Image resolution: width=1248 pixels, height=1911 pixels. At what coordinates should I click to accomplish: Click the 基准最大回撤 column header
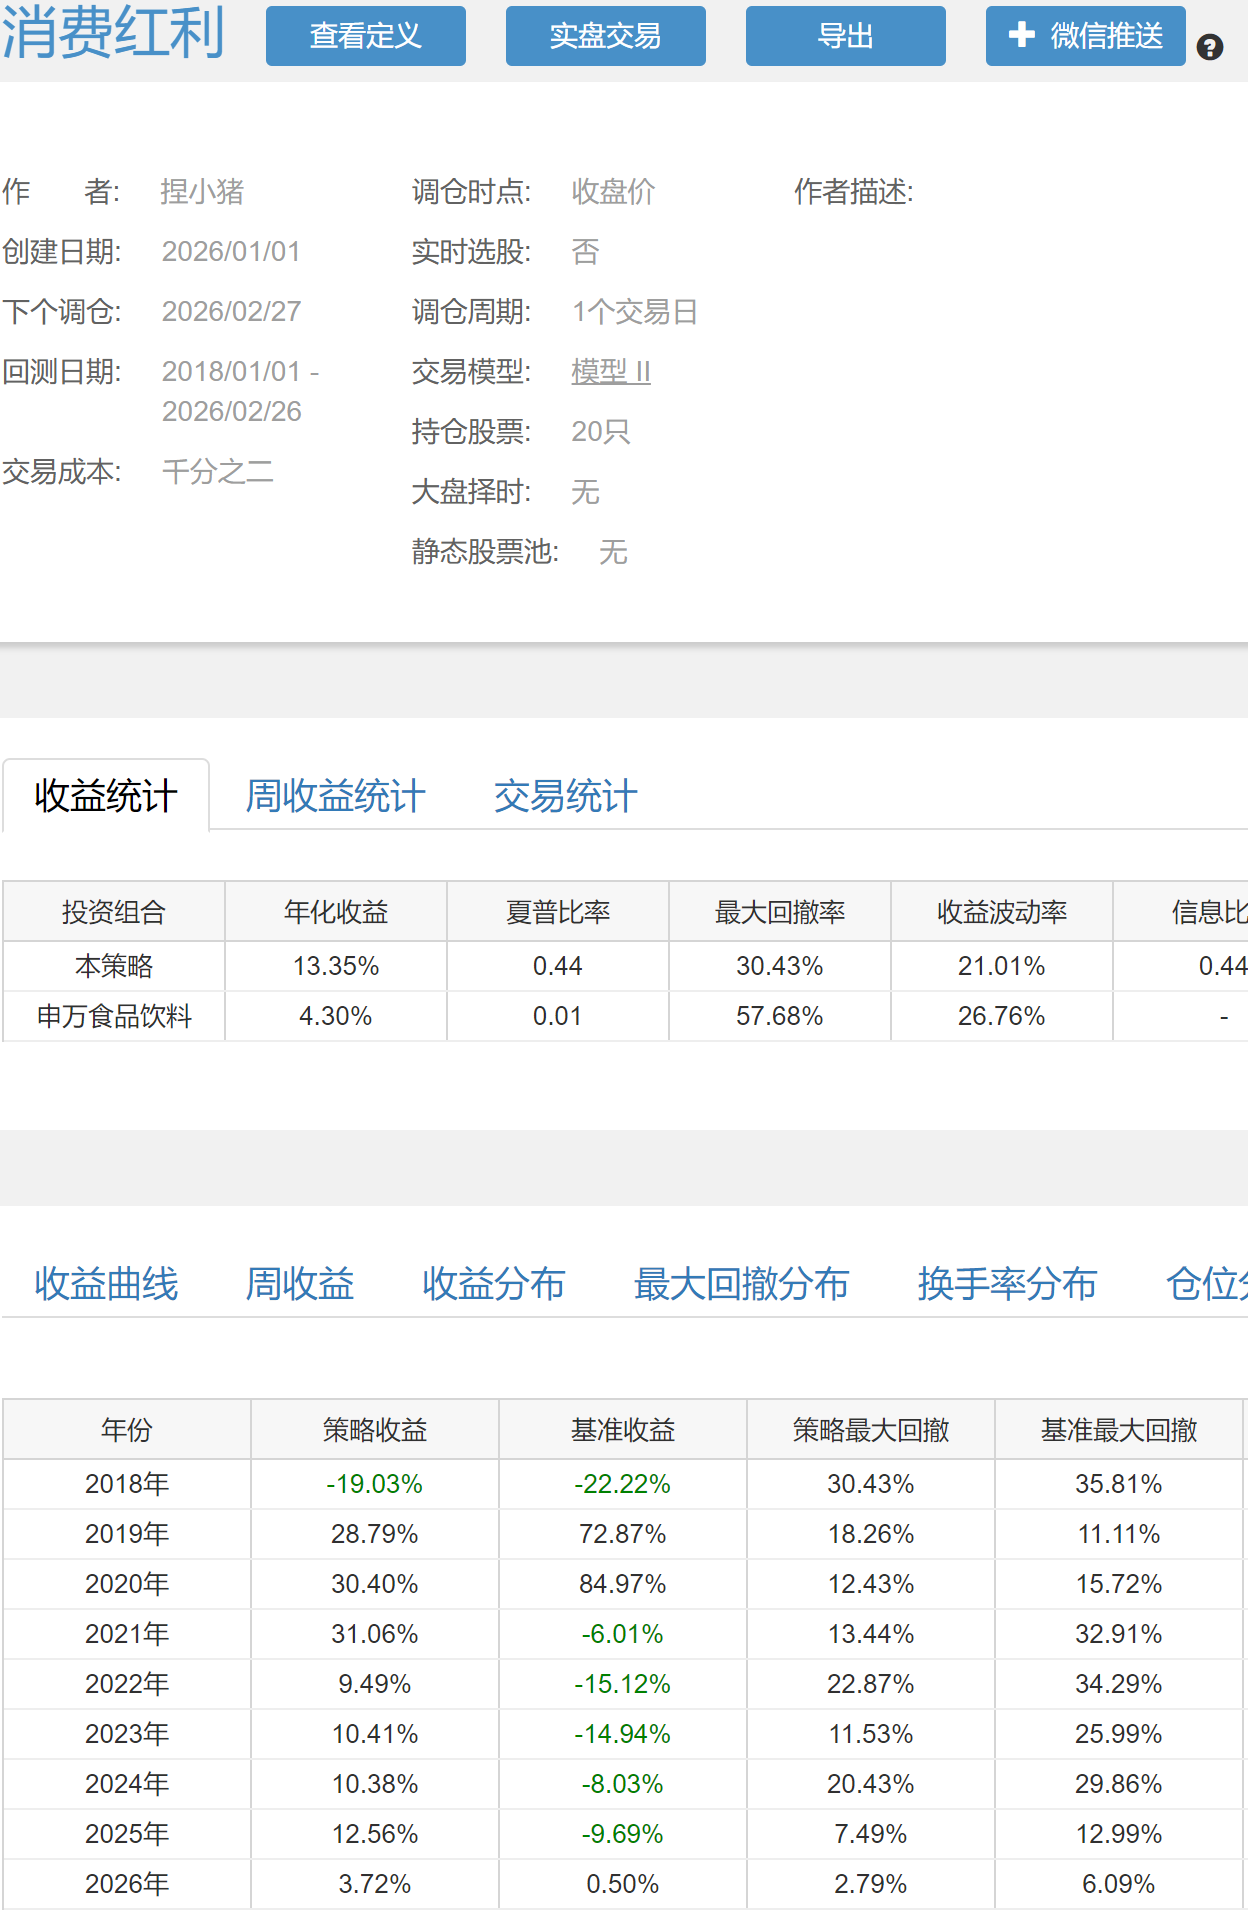click(x=1119, y=1430)
